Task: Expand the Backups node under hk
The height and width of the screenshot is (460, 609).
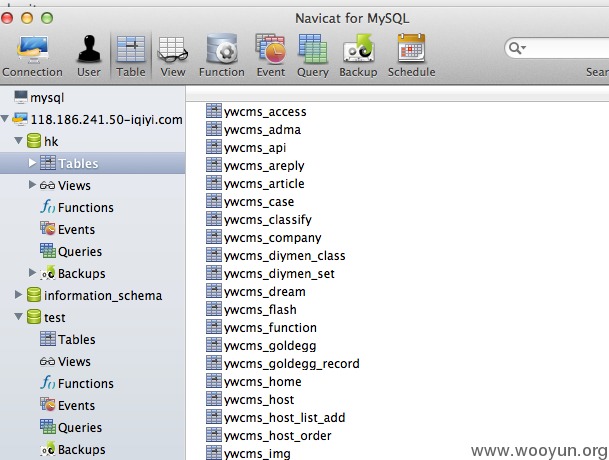Action: [x=32, y=272]
